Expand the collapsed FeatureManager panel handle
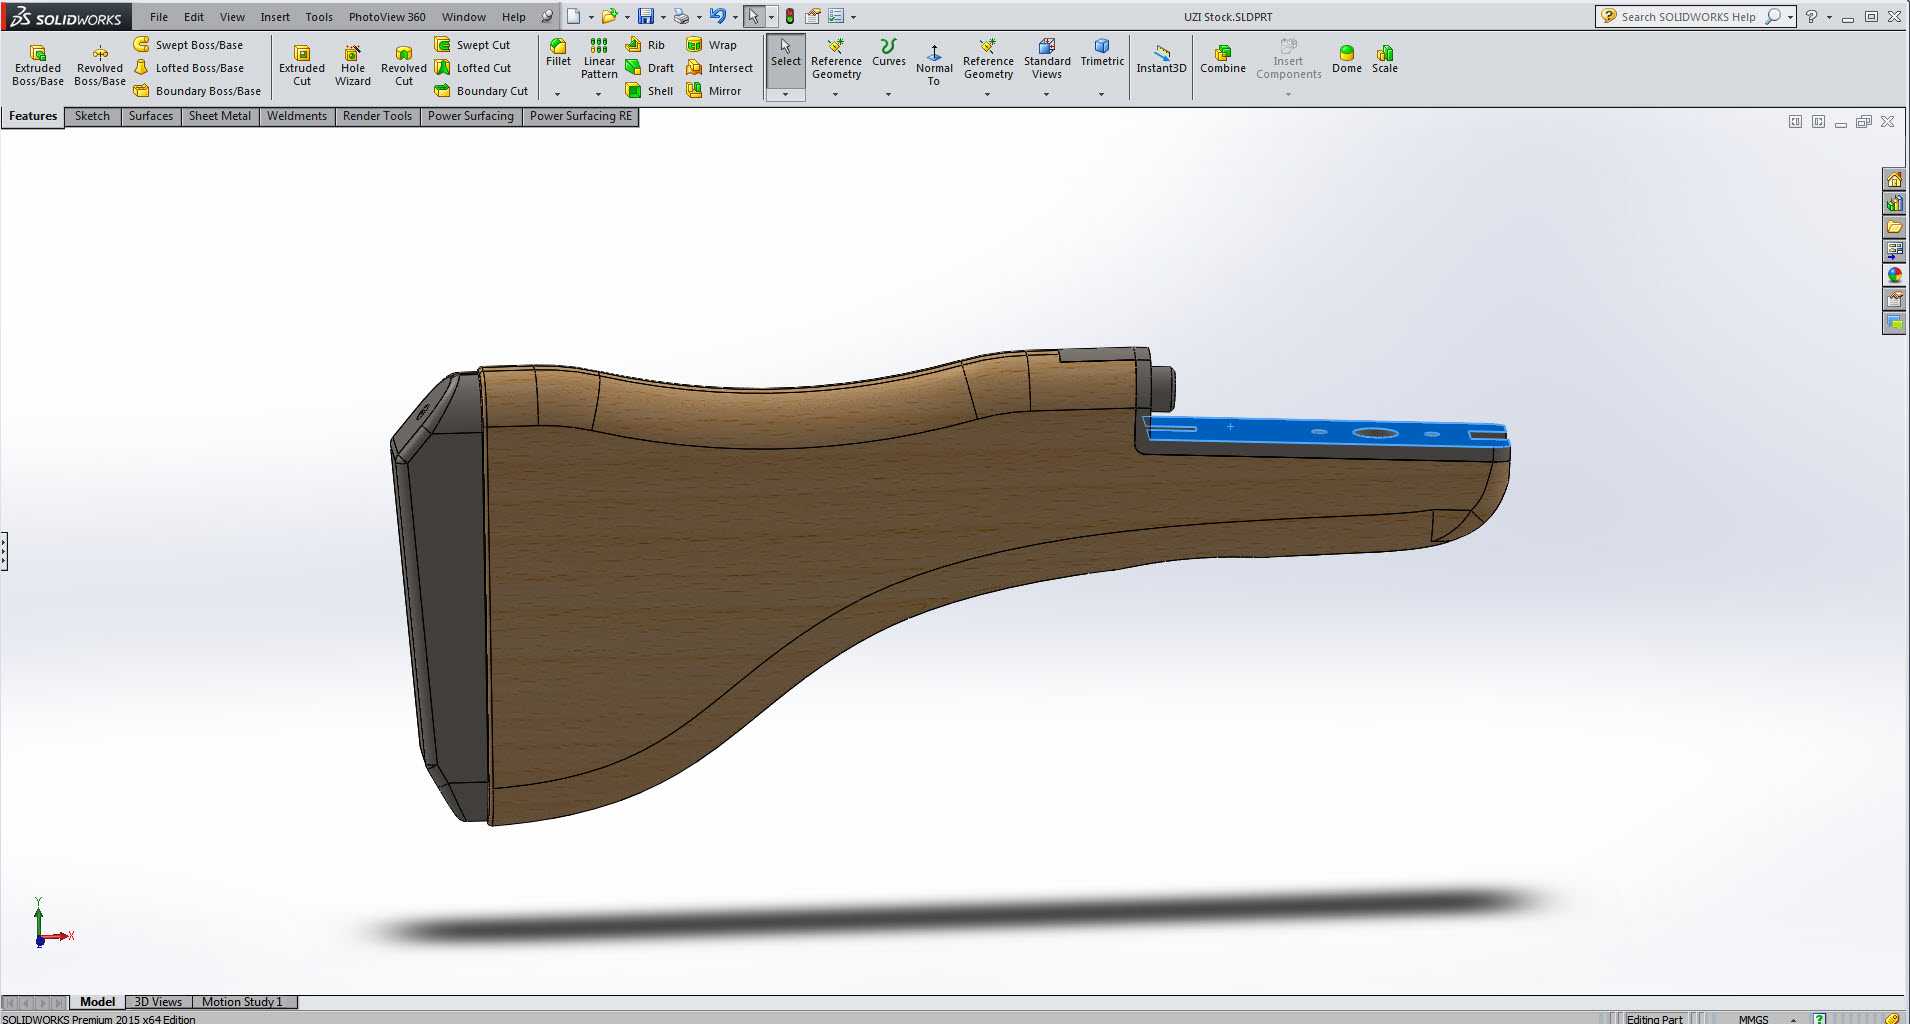This screenshot has height=1024, width=1910. (x=4, y=551)
